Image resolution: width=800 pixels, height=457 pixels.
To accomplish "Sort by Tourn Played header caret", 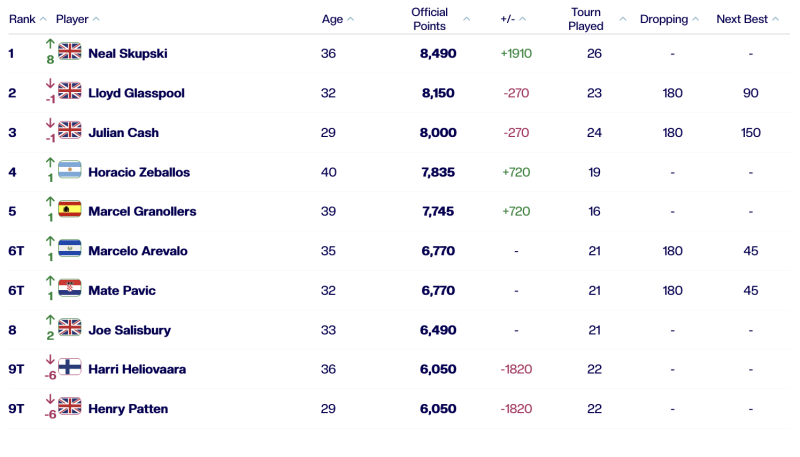I will (623, 19).
